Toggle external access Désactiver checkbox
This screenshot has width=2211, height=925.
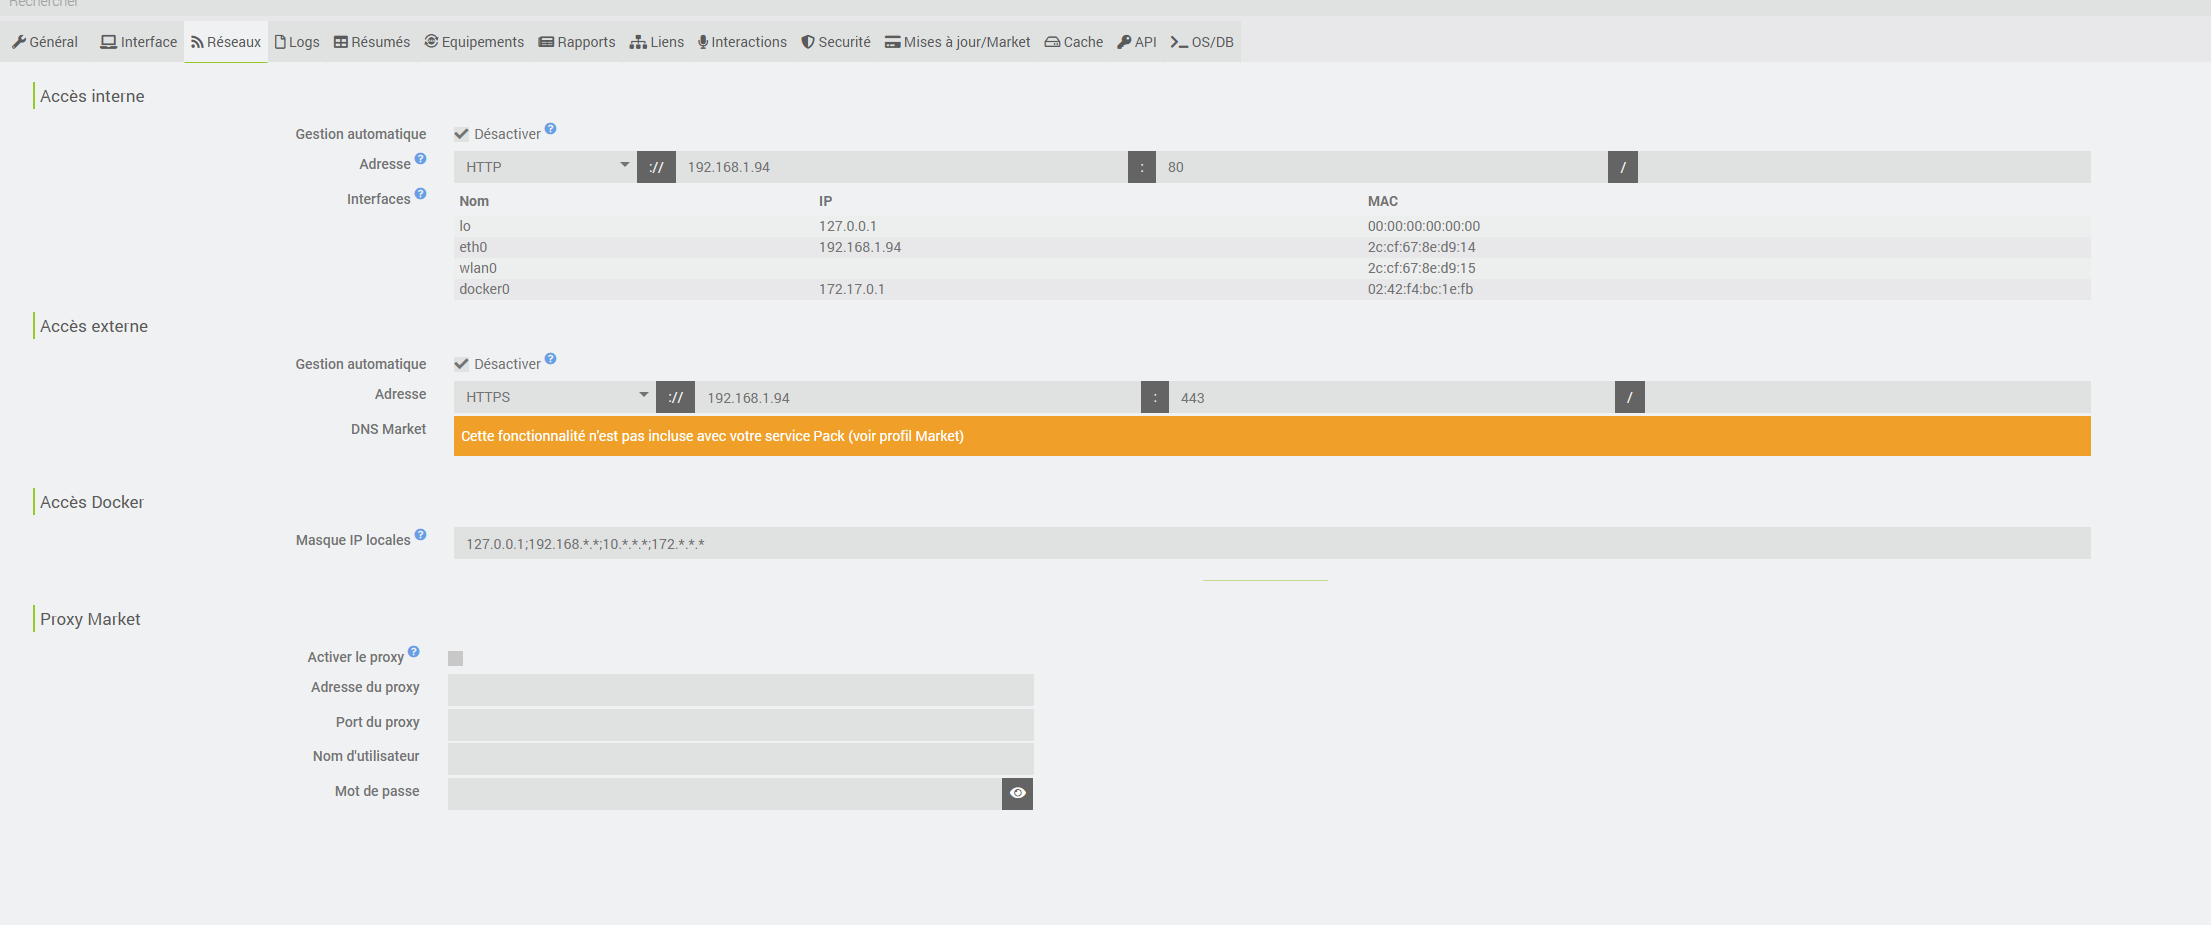(x=461, y=364)
